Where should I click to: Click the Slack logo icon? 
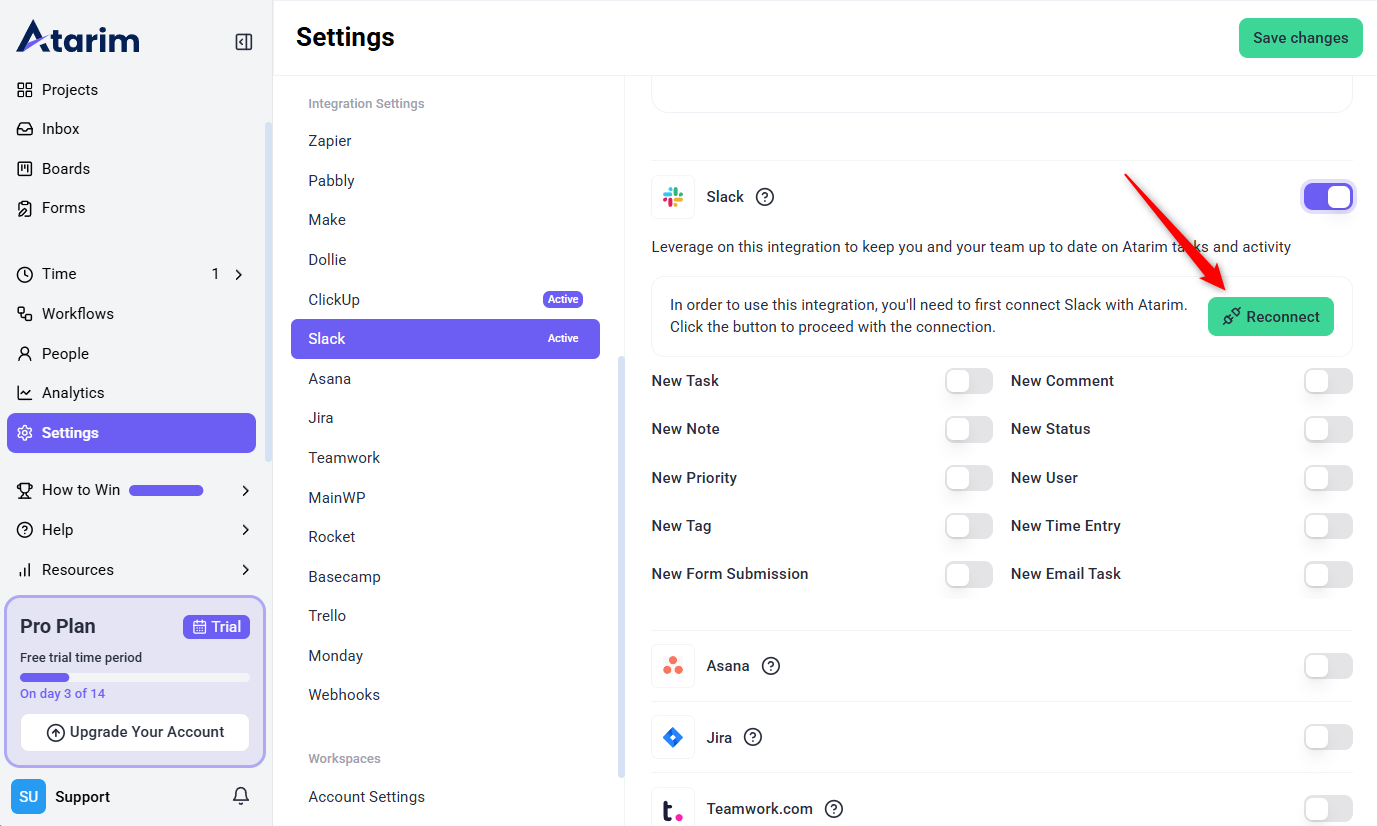(673, 197)
